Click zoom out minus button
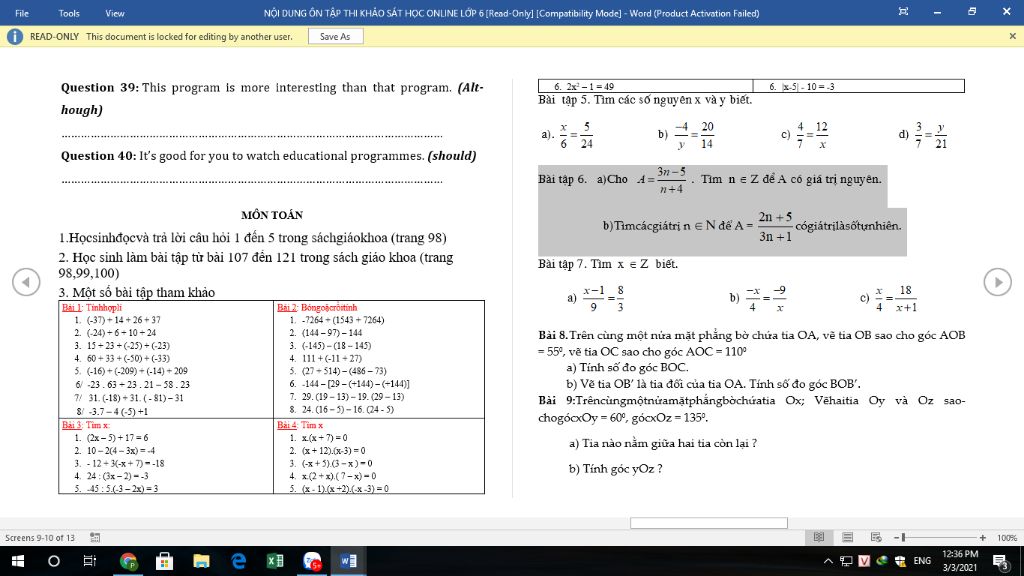1024x576 pixels. tap(896, 537)
